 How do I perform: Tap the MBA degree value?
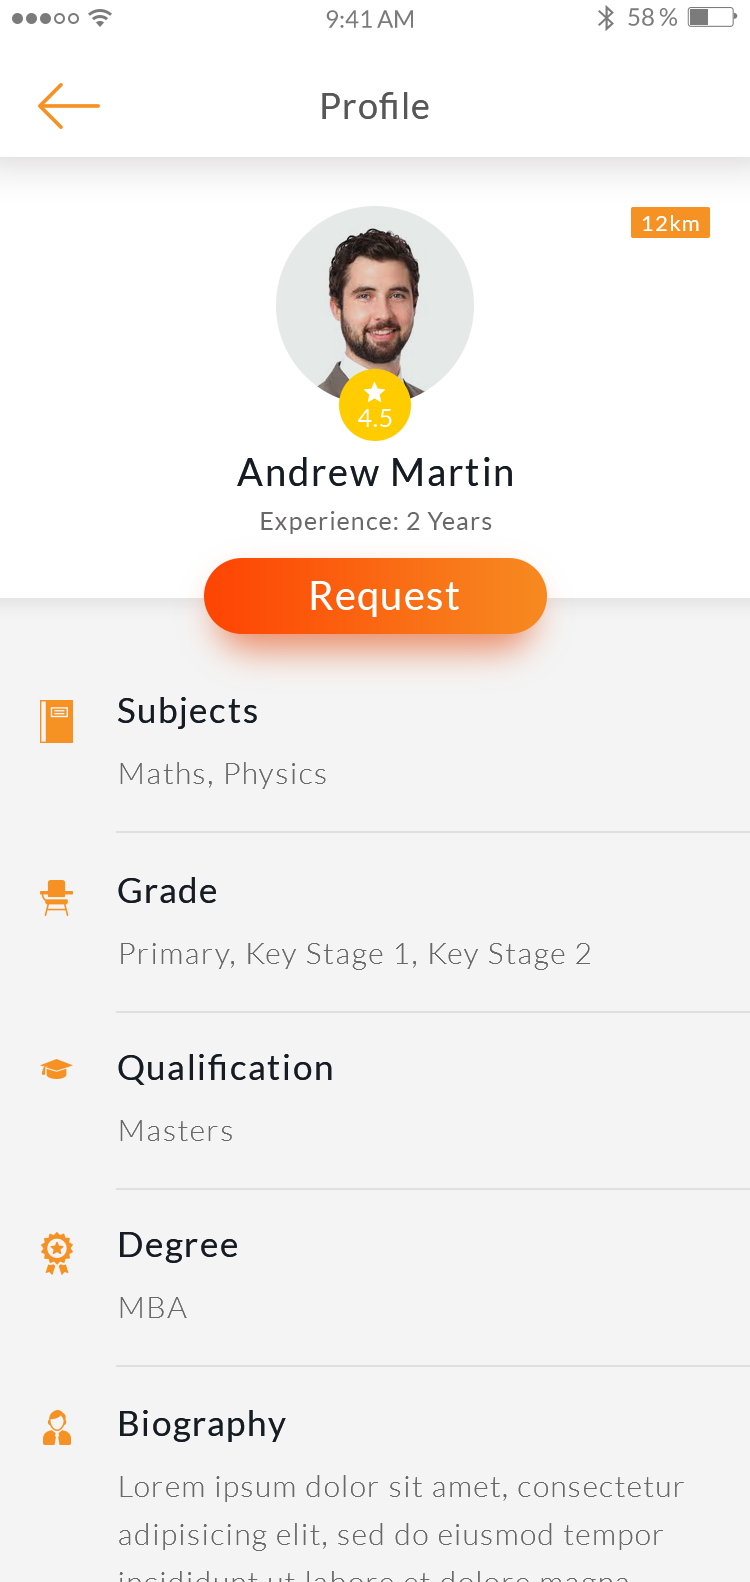click(x=153, y=1308)
